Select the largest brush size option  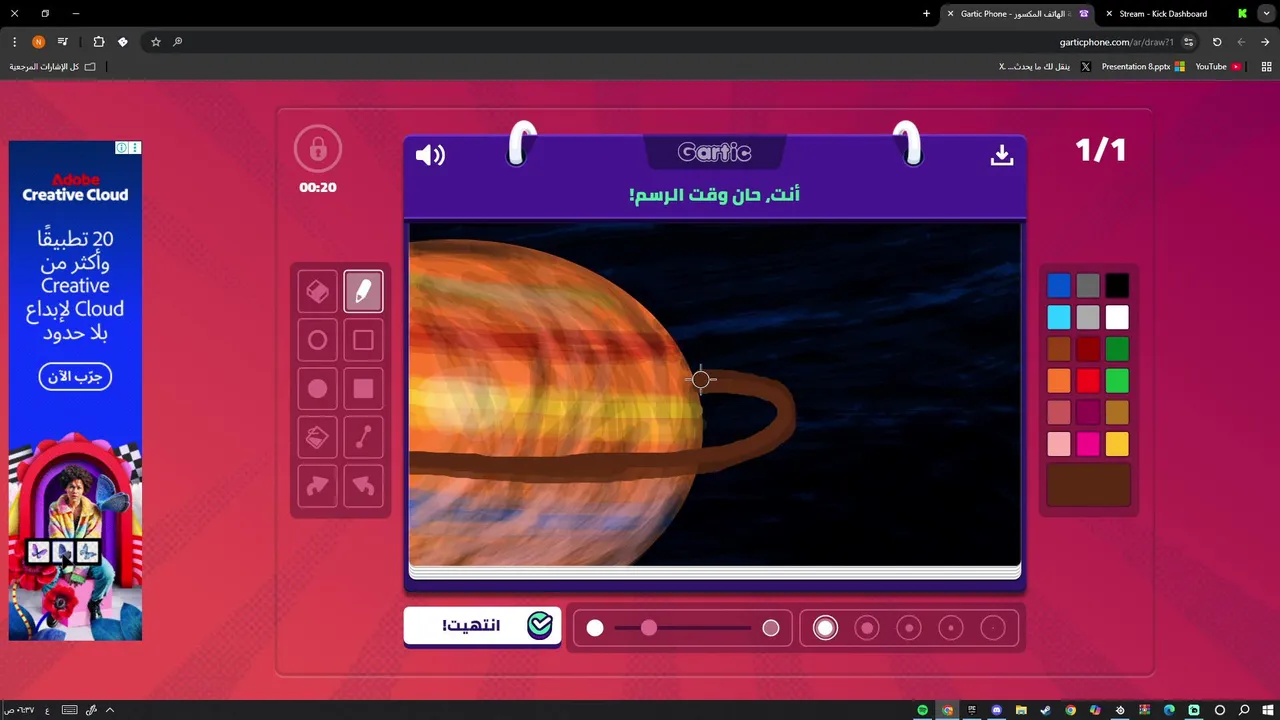pyautogui.click(x=825, y=628)
